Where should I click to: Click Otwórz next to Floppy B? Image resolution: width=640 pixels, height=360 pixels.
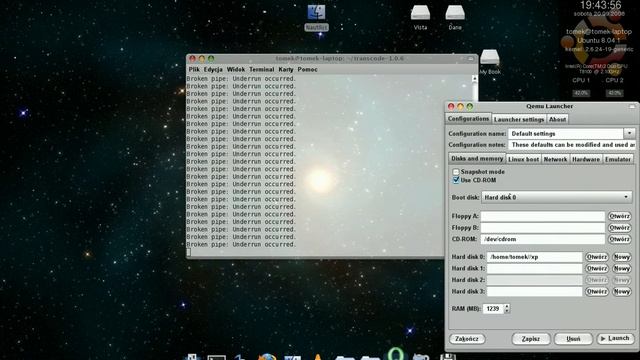[x=619, y=227]
